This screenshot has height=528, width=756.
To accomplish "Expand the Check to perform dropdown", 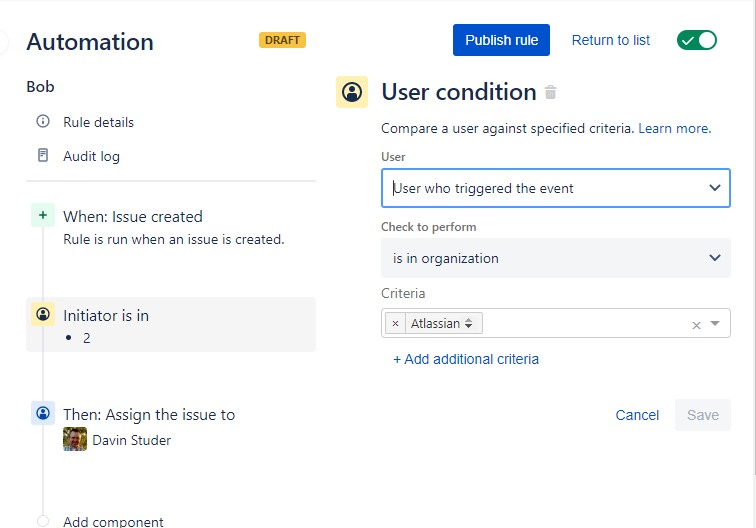I will point(556,258).
